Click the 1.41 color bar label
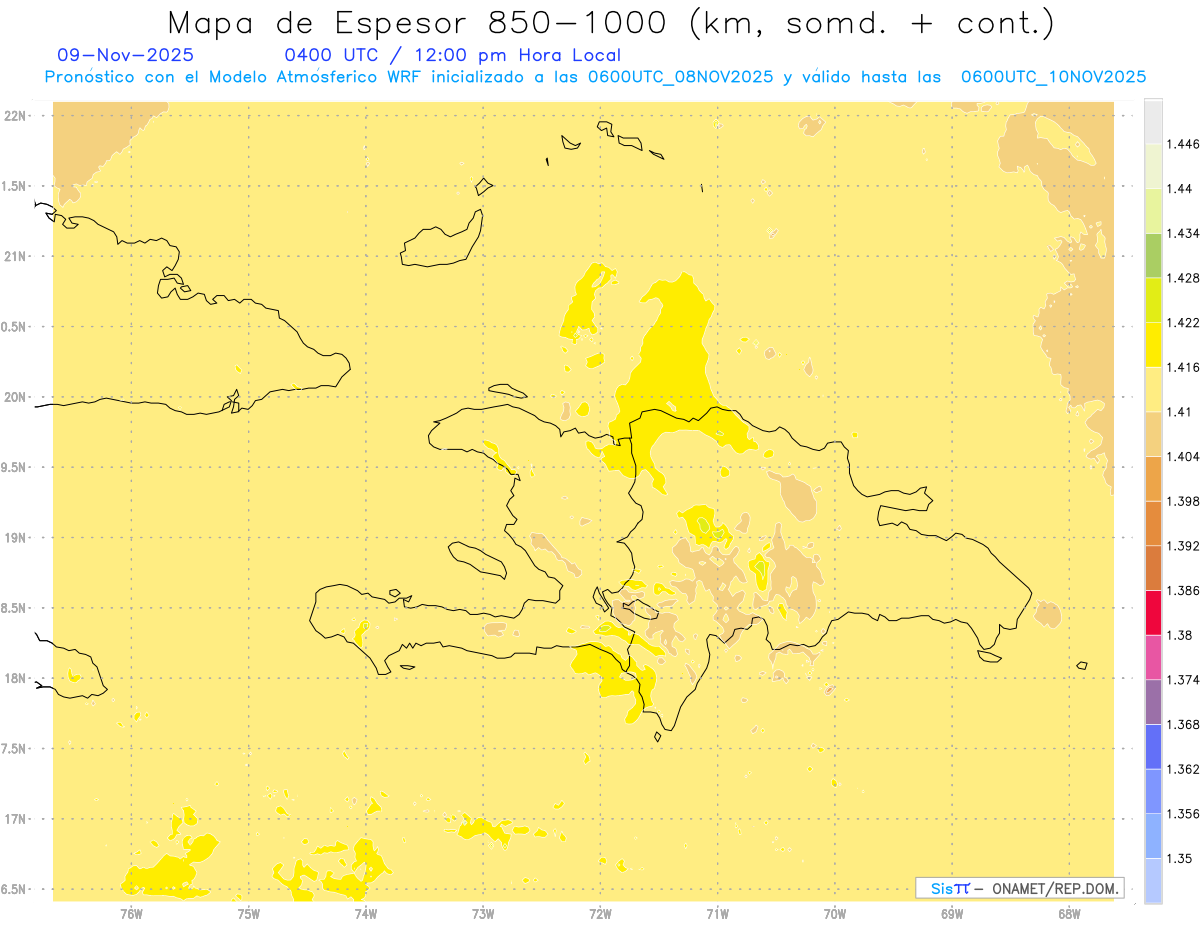The width and height of the screenshot is (1200, 927). (1180, 412)
